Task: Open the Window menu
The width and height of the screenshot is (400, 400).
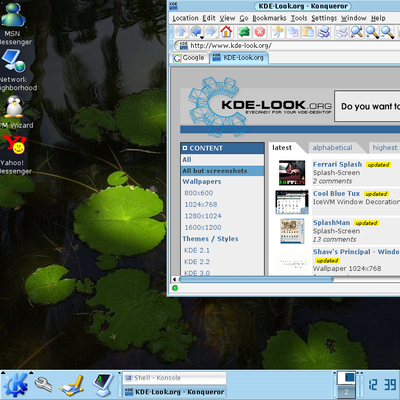Action: [x=353, y=18]
